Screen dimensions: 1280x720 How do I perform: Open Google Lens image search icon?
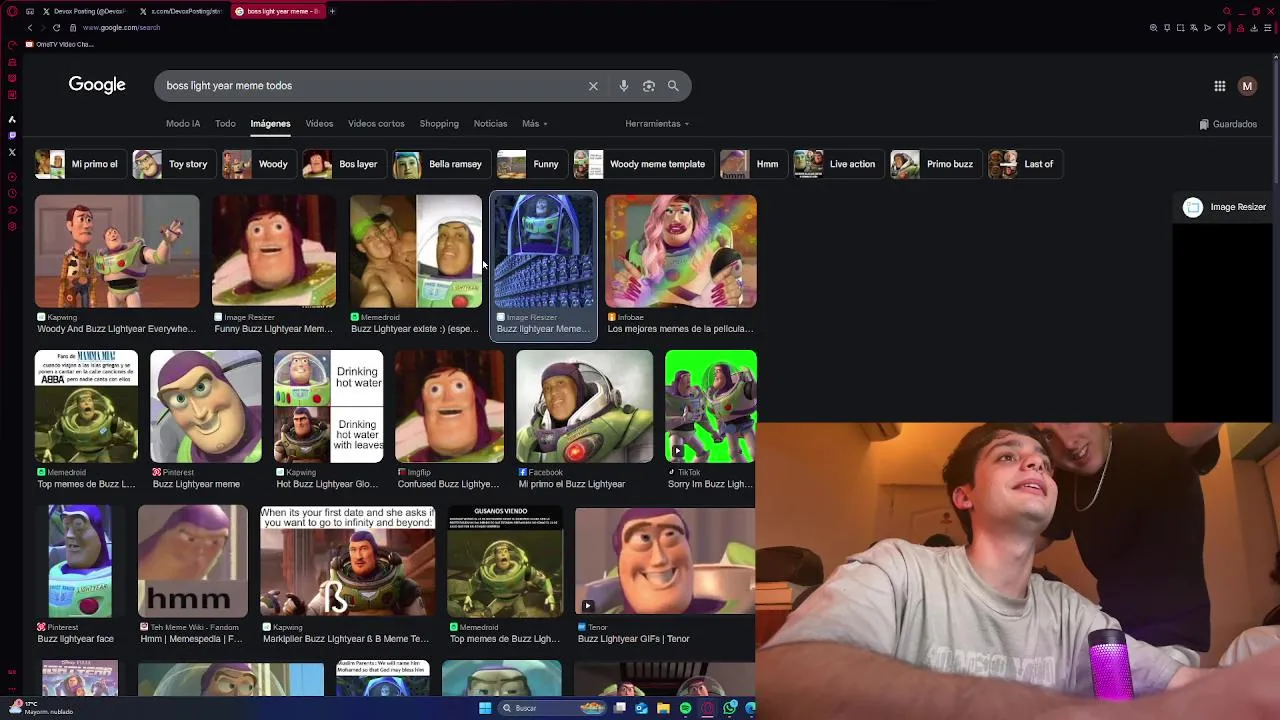649,86
